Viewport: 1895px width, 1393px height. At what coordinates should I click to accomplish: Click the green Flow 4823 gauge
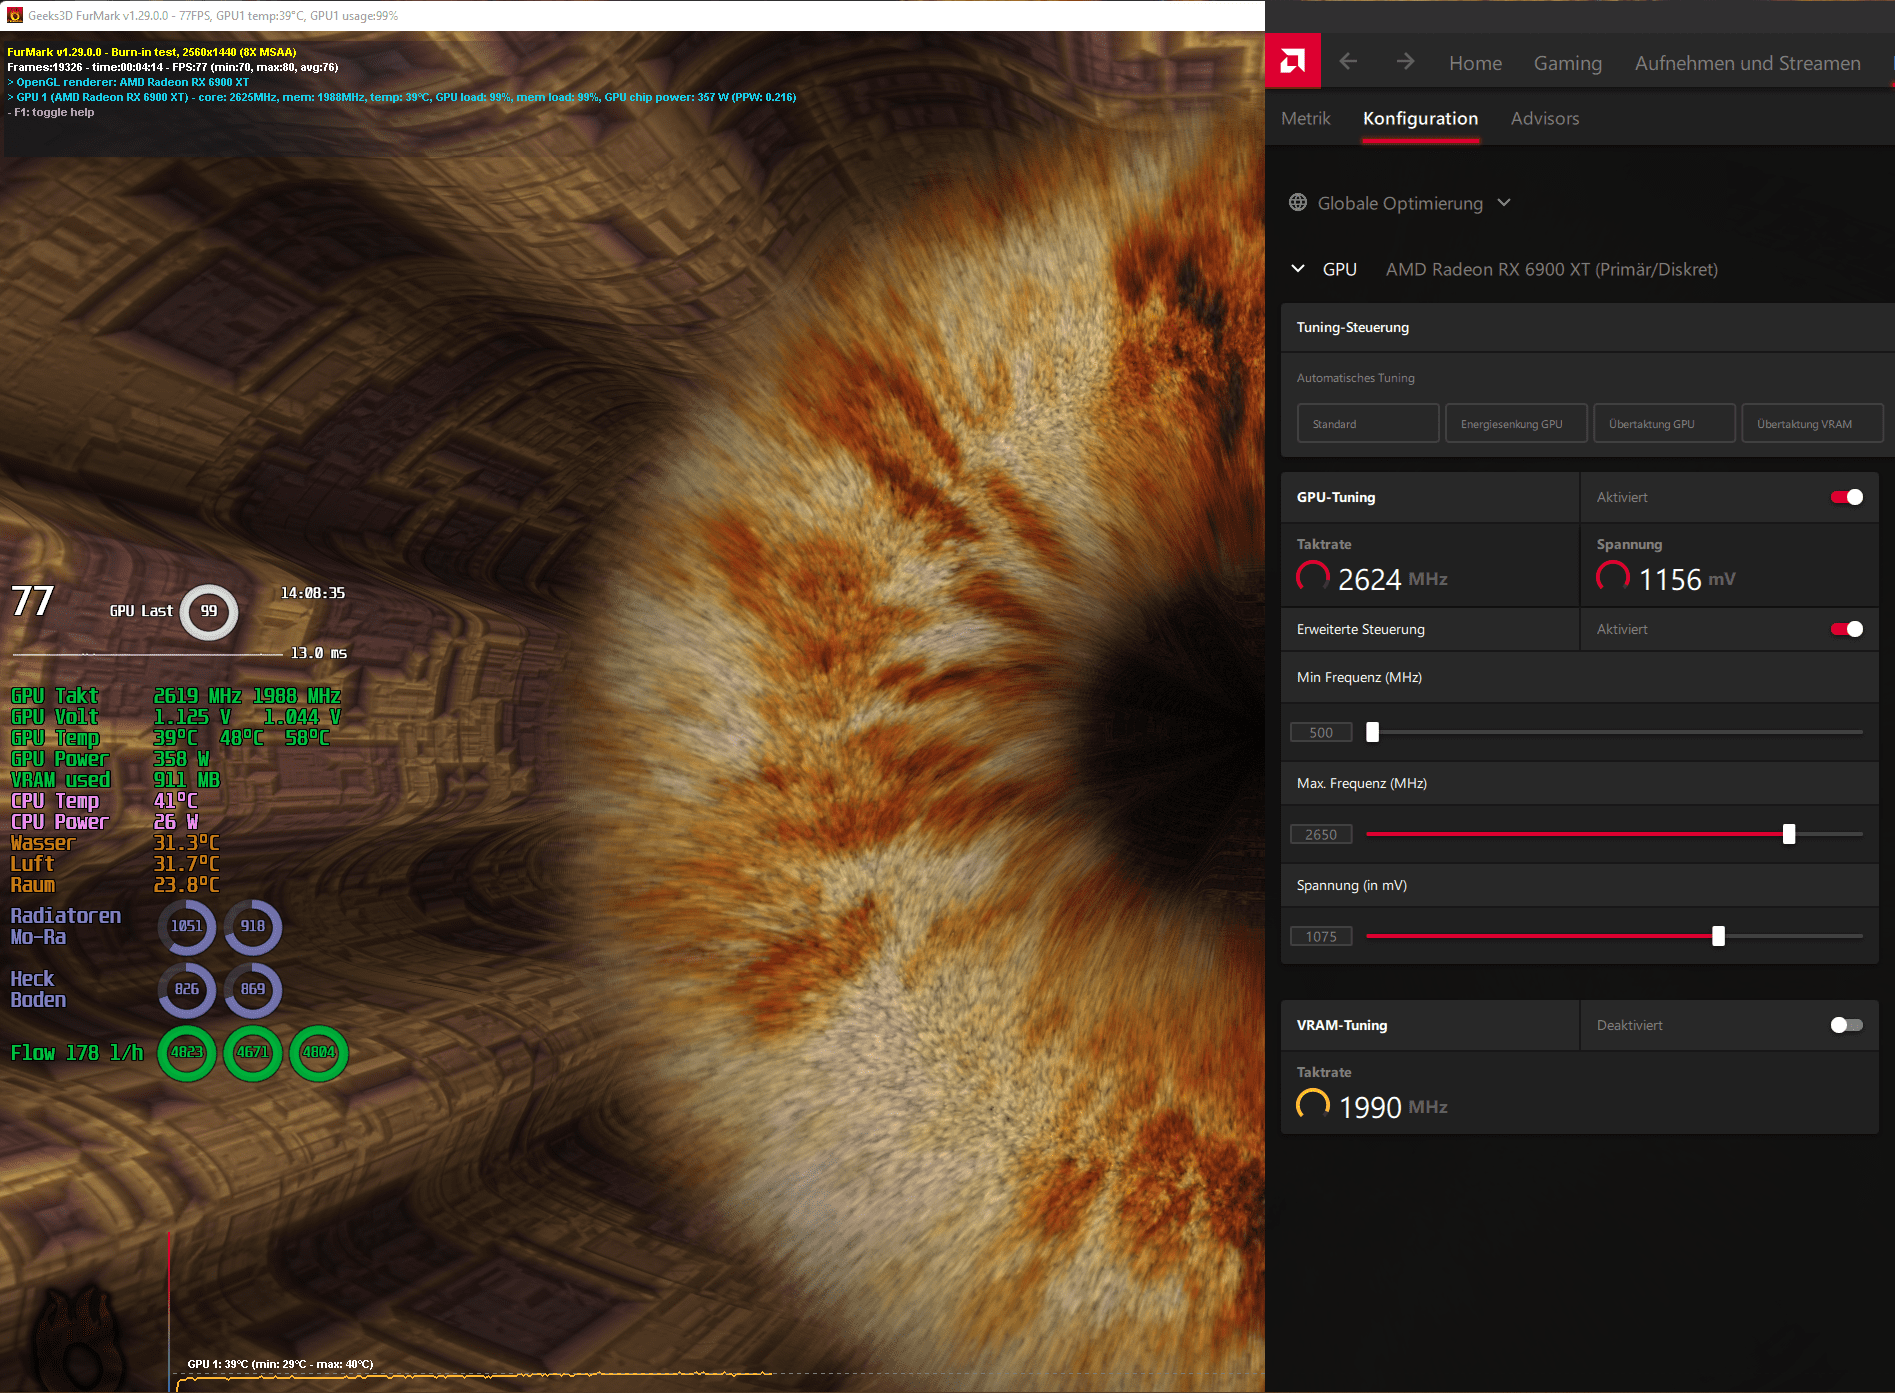tap(187, 1053)
